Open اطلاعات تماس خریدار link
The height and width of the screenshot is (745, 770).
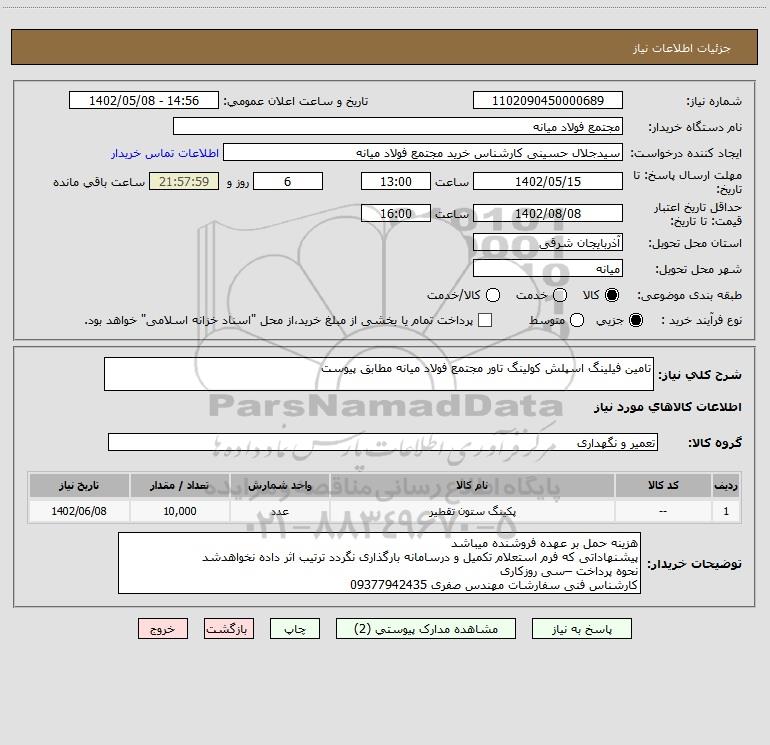(x=165, y=153)
